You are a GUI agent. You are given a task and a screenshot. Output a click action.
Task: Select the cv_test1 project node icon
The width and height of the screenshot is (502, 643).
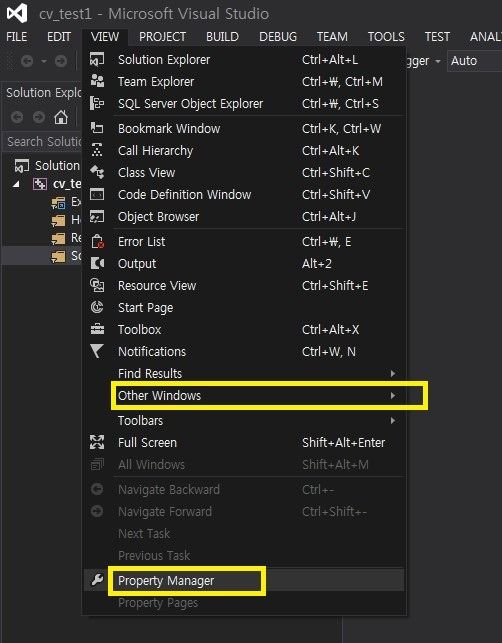pos(40,184)
